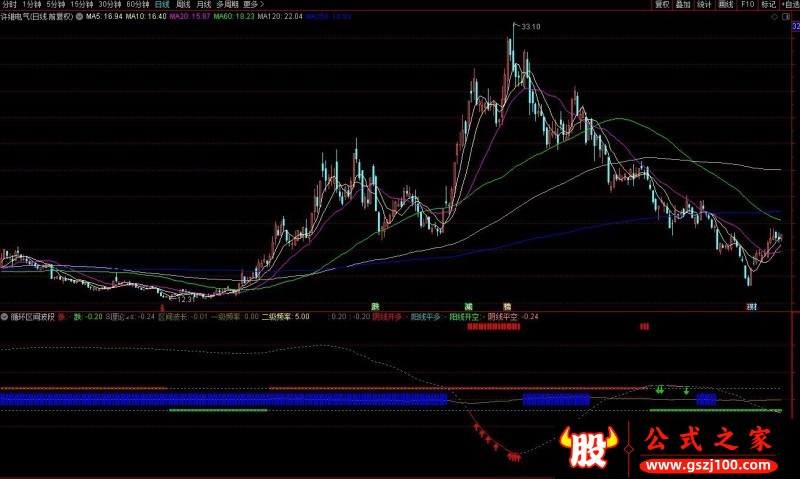Open F10 company information

(x=747, y=5)
